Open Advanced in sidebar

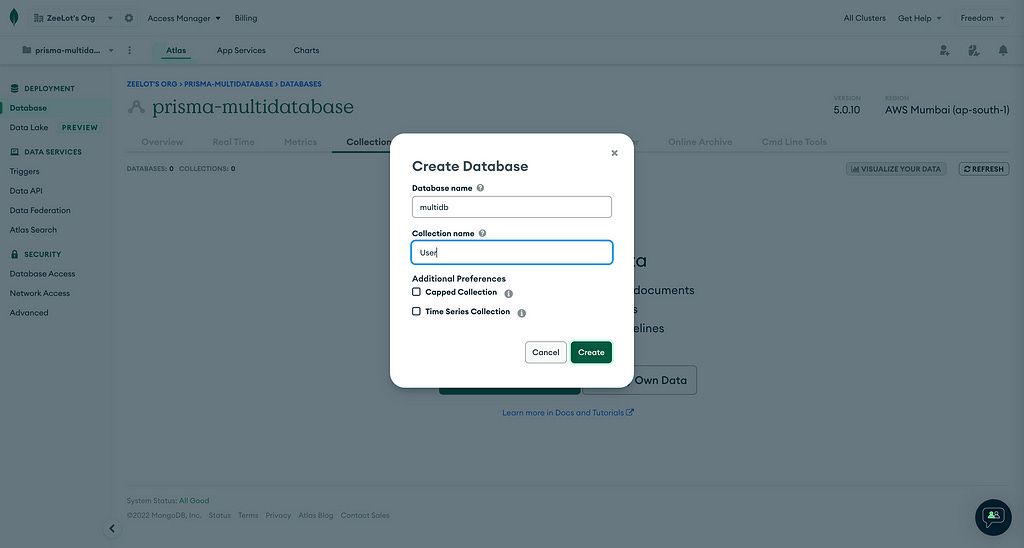29,313
